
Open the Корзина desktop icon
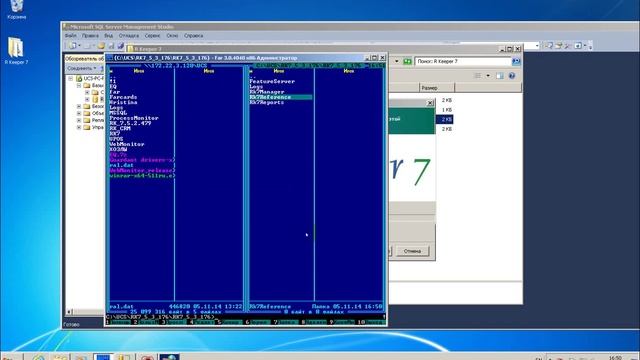click(x=16, y=9)
